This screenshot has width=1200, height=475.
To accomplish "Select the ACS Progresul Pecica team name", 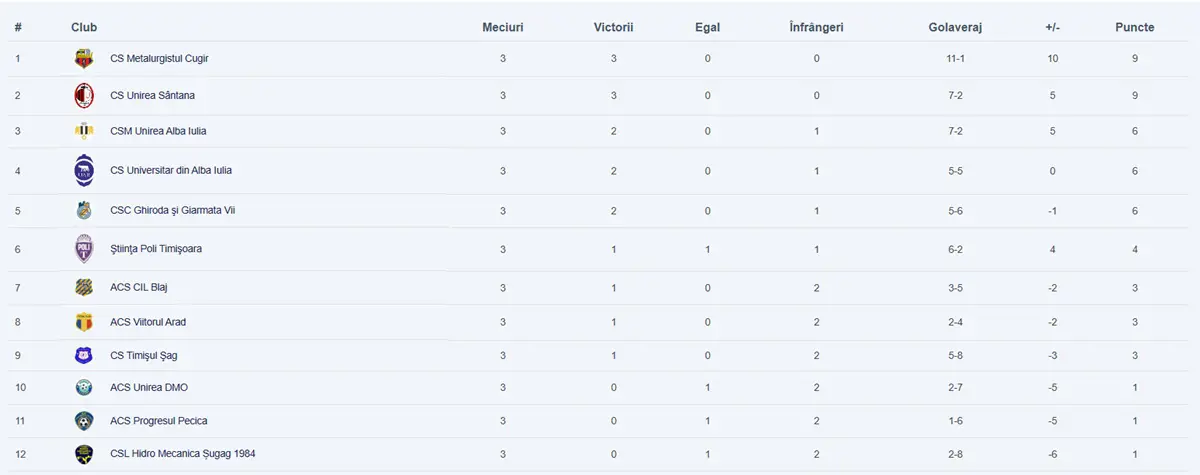I will [x=159, y=421].
